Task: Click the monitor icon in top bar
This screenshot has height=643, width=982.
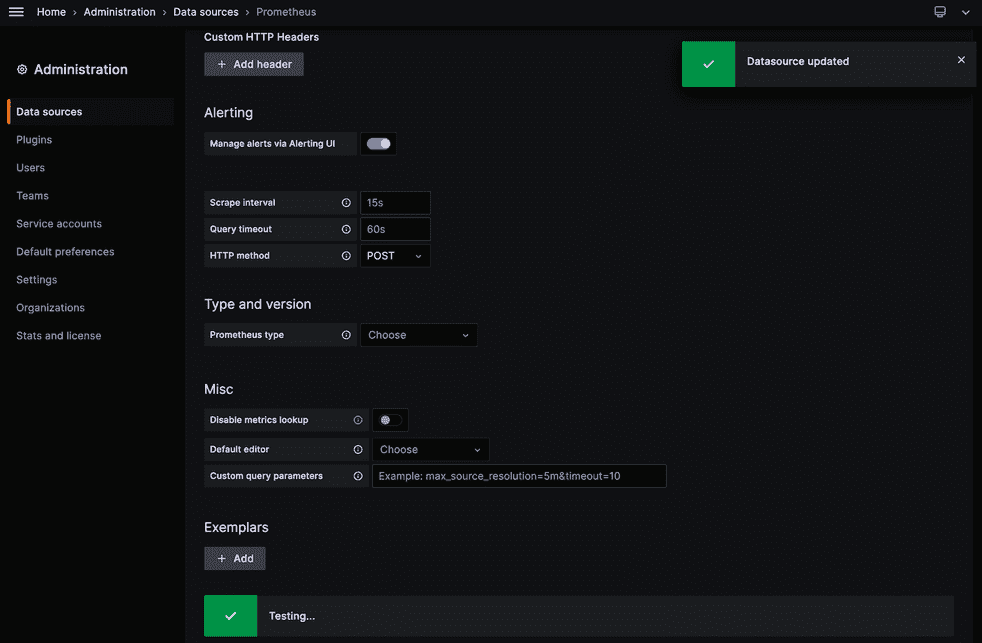Action: pos(940,12)
